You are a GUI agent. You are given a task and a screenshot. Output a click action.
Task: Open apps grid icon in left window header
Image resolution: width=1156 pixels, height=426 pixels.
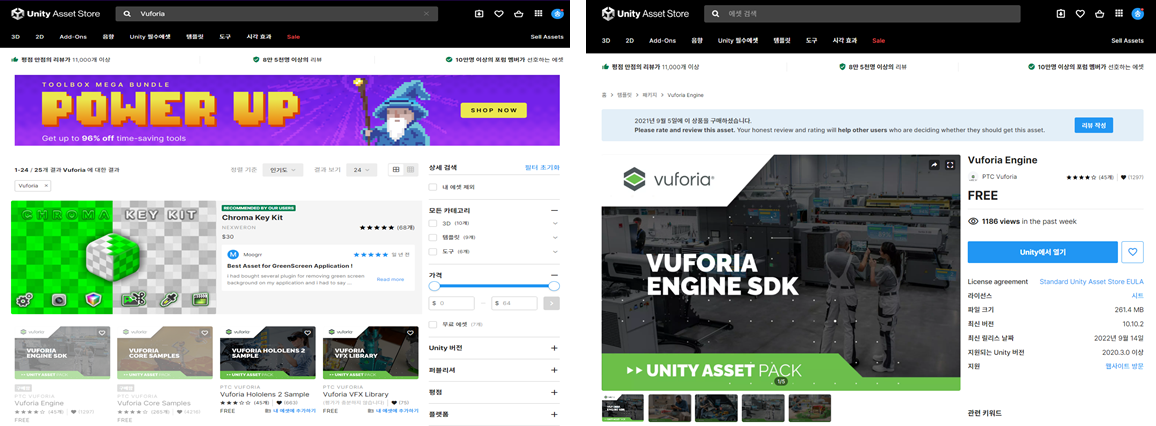[x=538, y=14]
